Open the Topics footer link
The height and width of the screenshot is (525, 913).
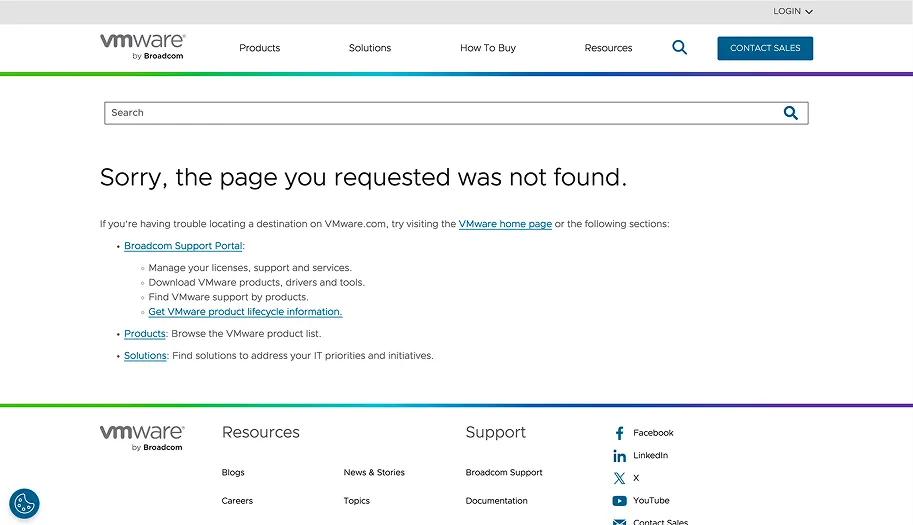pos(356,501)
